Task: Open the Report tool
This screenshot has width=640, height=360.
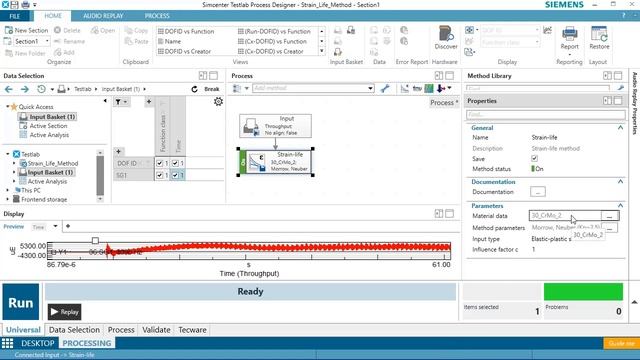Action: coord(569,34)
